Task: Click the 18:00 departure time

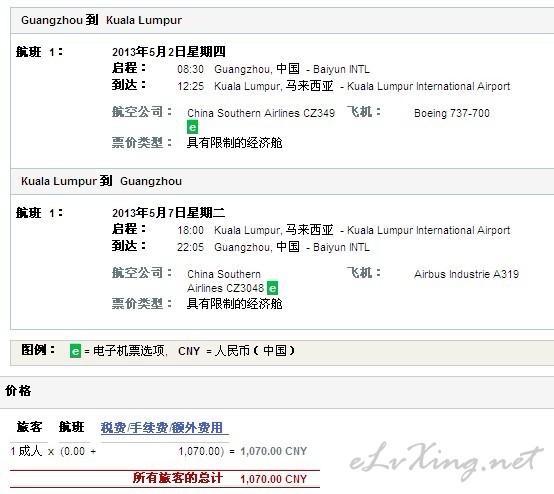Action: pos(190,230)
